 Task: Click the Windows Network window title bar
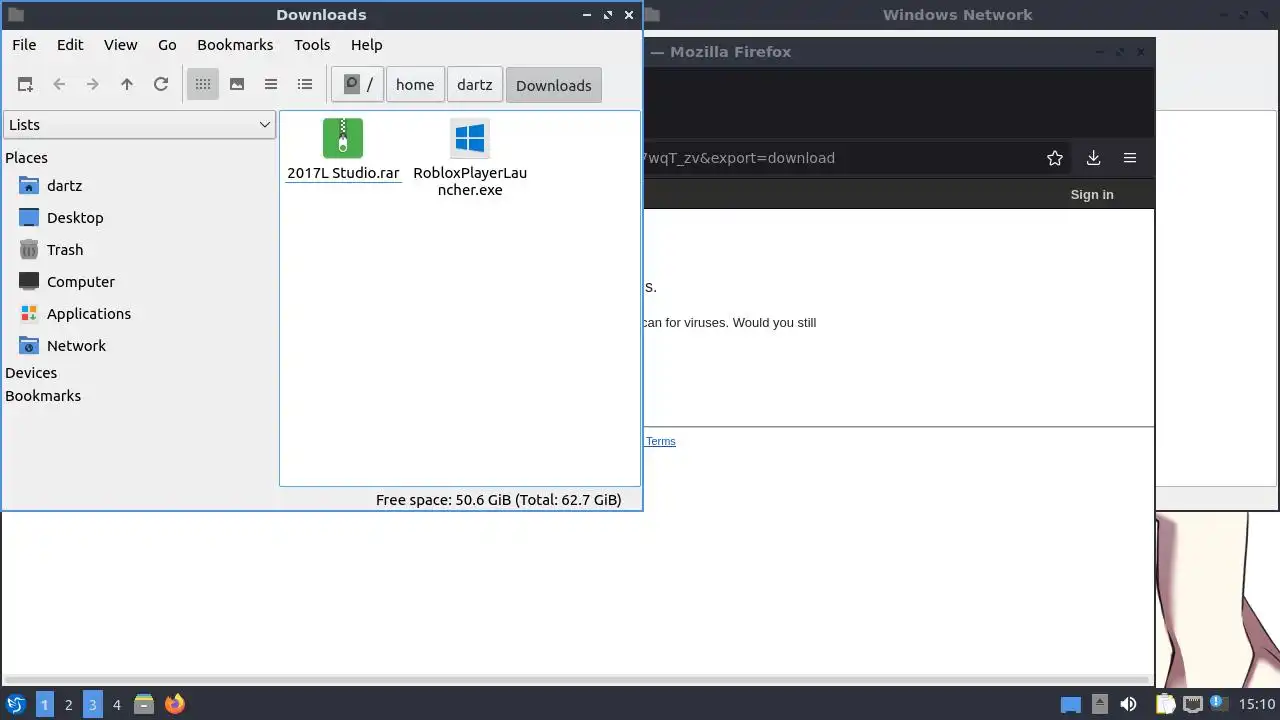tap(957, 15)
